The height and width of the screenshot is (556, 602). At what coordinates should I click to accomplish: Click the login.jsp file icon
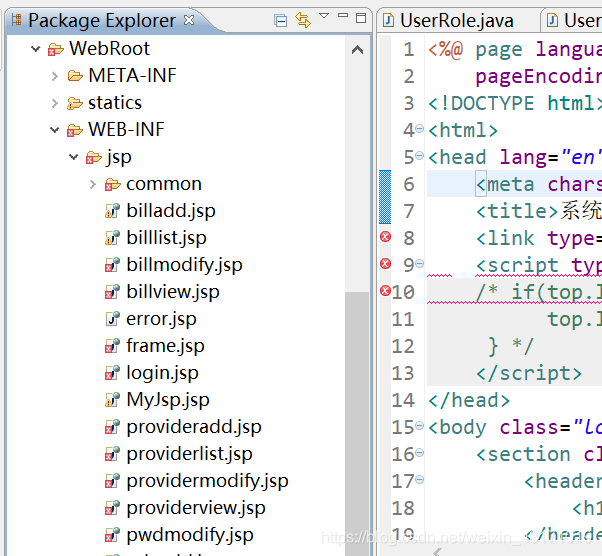click(112, 372)
